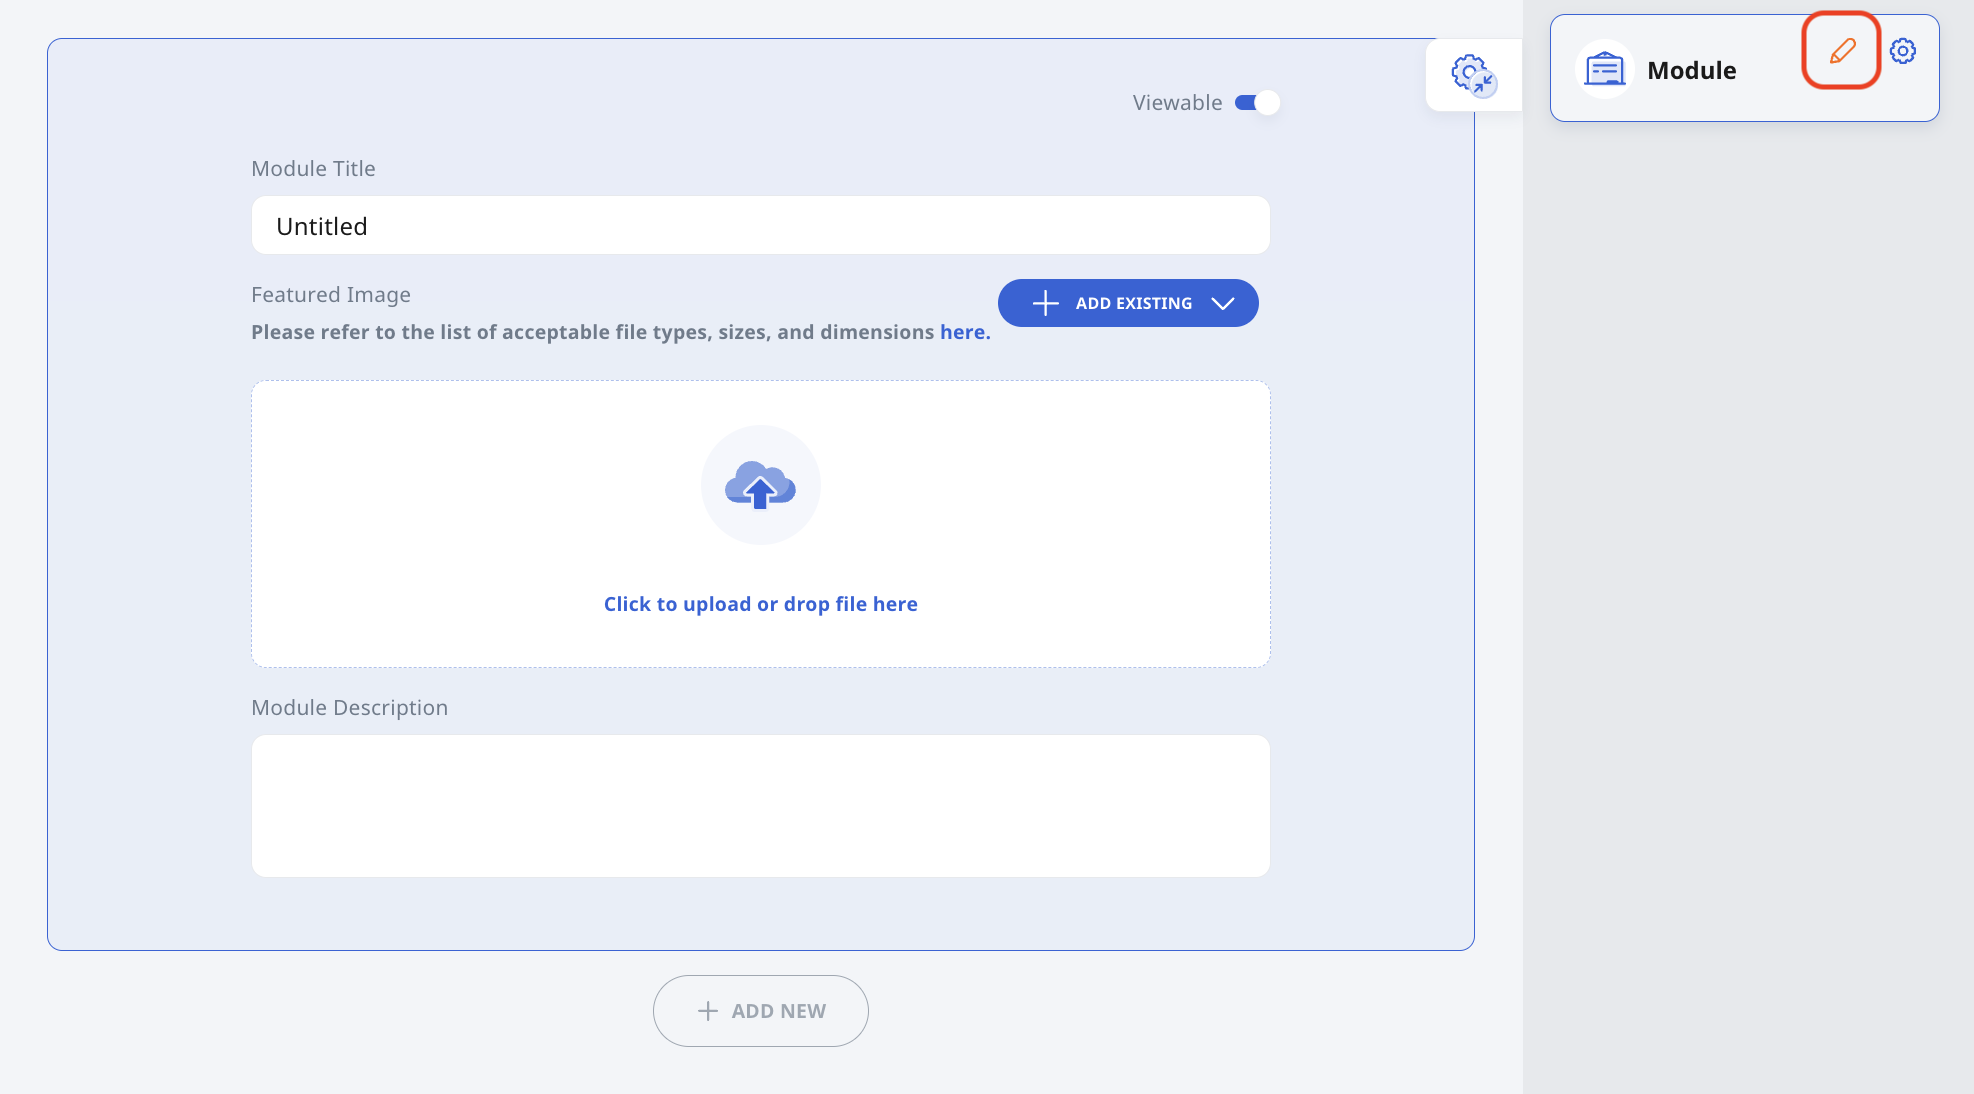Click the cloud upload icon
The width and height of the screenshot is (1974, 1094).
(760, 486)
